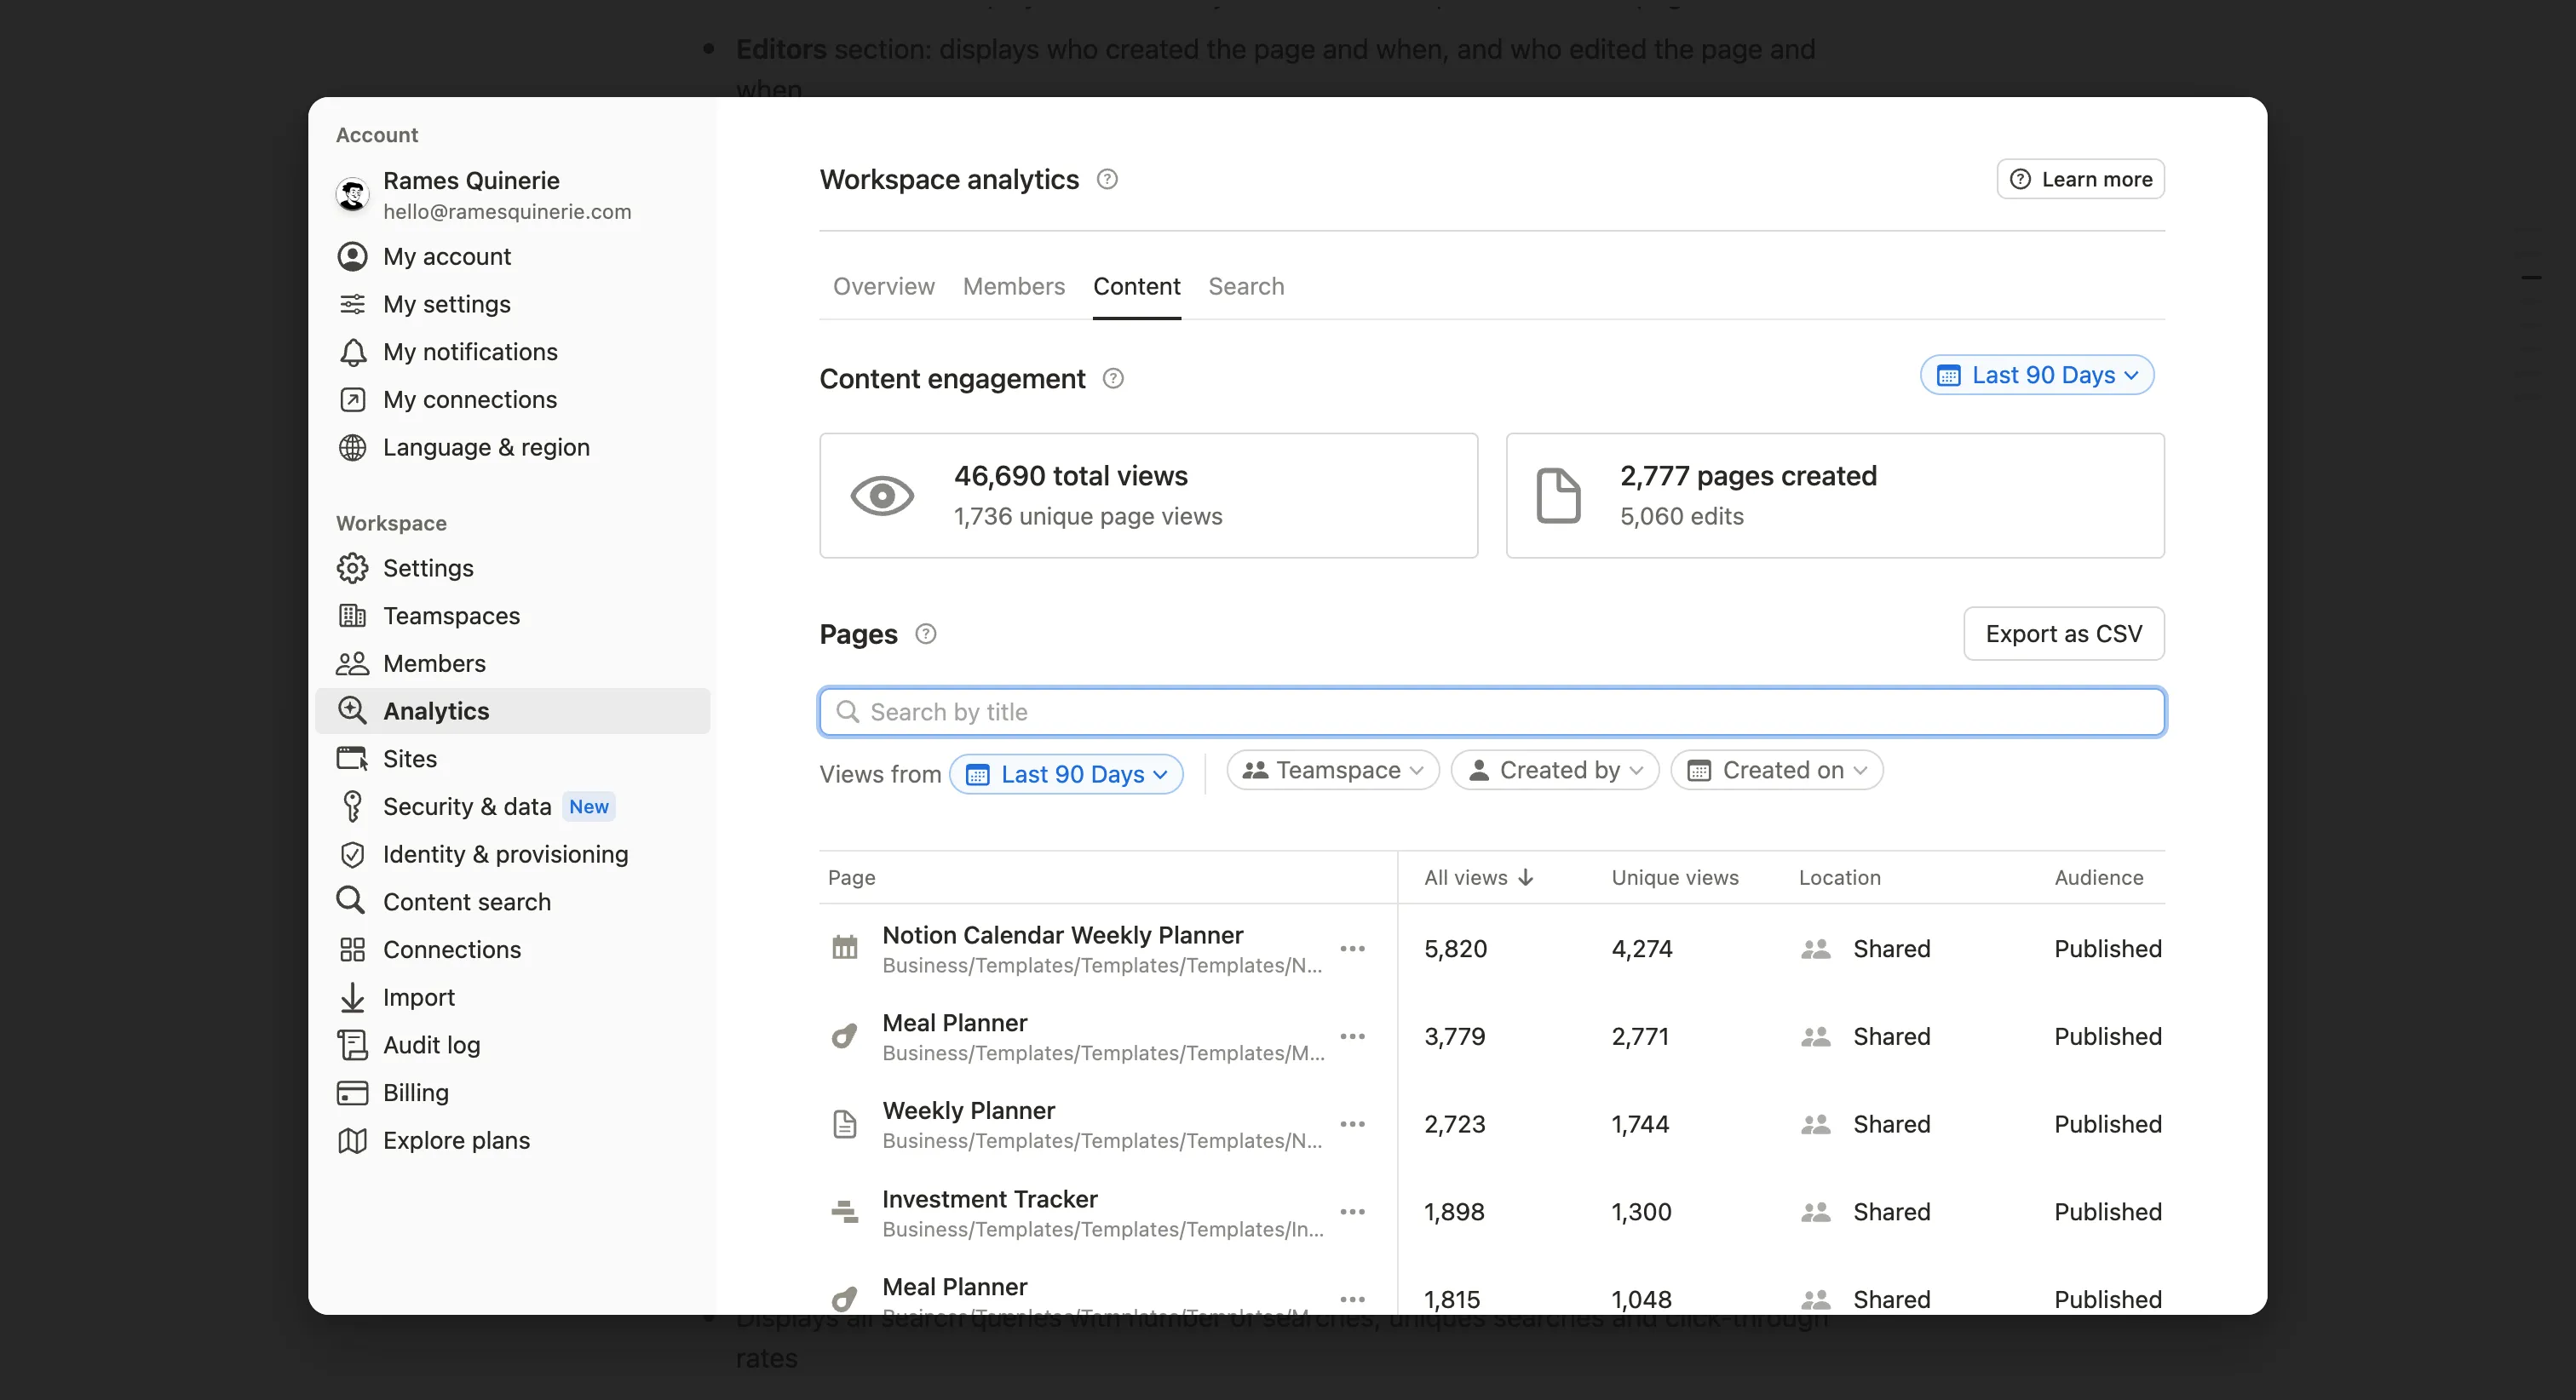Click the Security & data key icon
Image resolution: width=2576 pixels, height=1400 pixels.
point(352,806)
